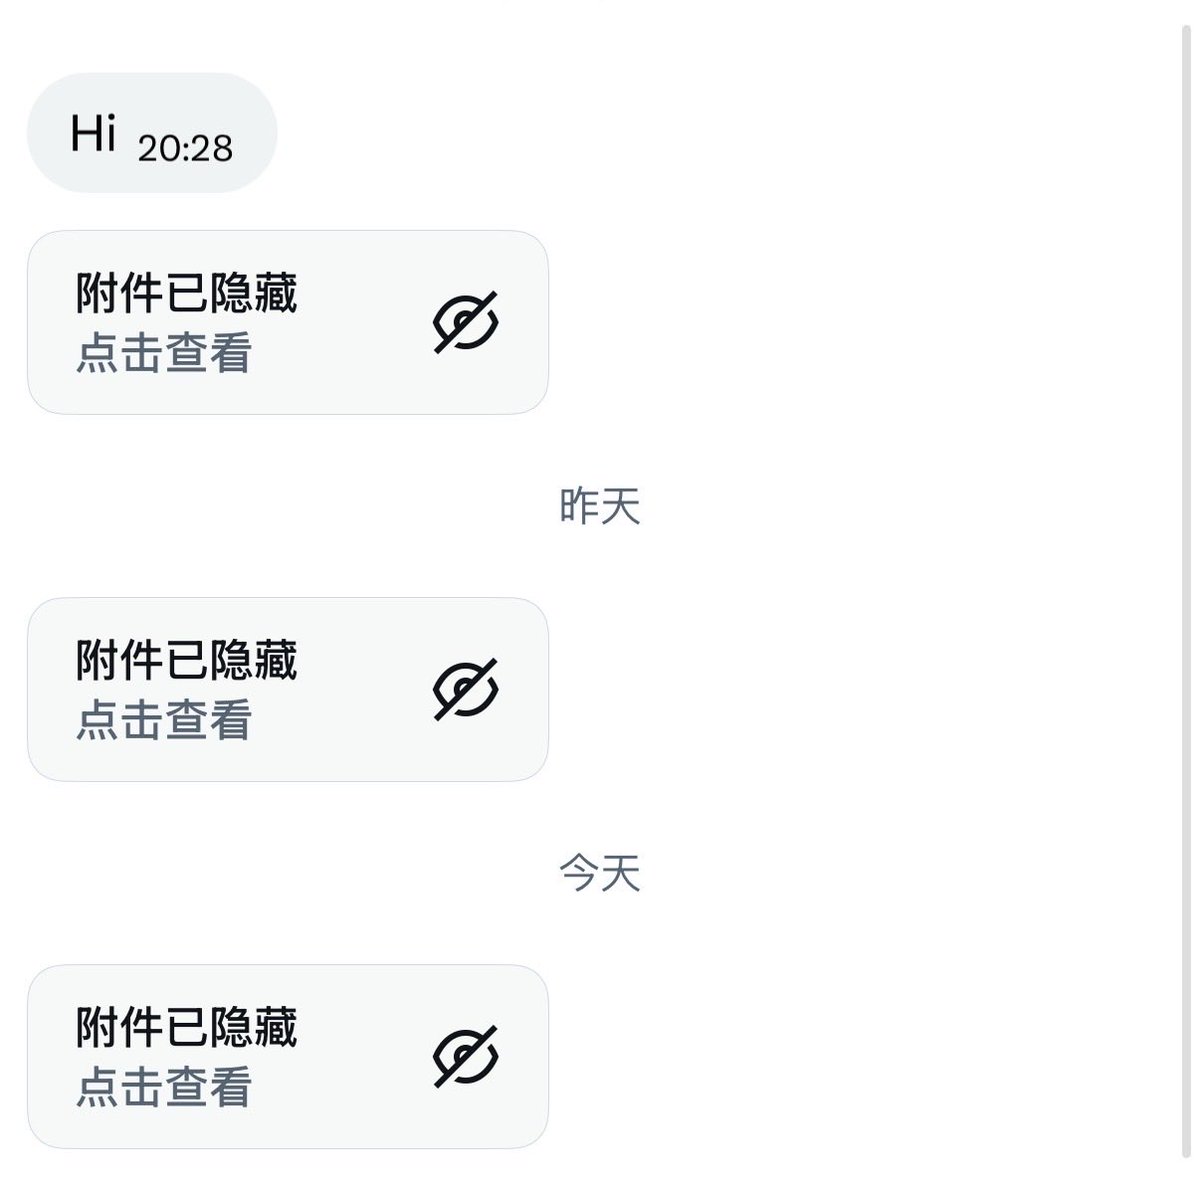Click 点击查看 in the card under 昨天
Image resolution: width=1200 pixels, height=1191 pixels.
pyautogui.click(x=164, y=720)
